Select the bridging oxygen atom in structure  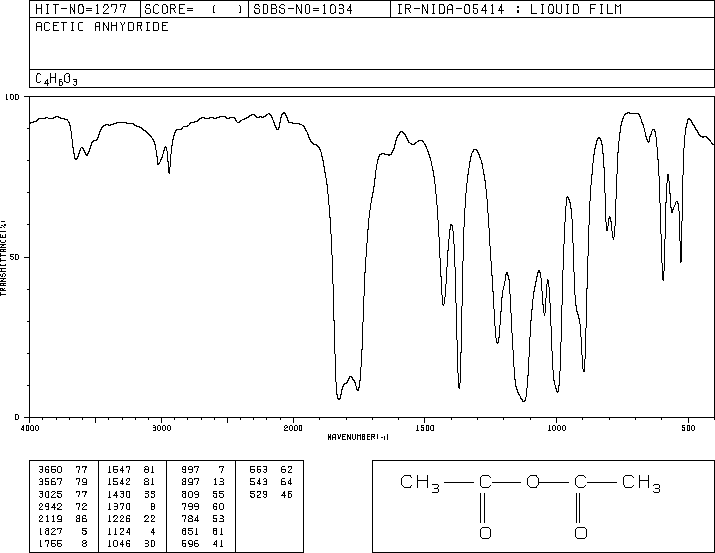[x=532, y=485]
